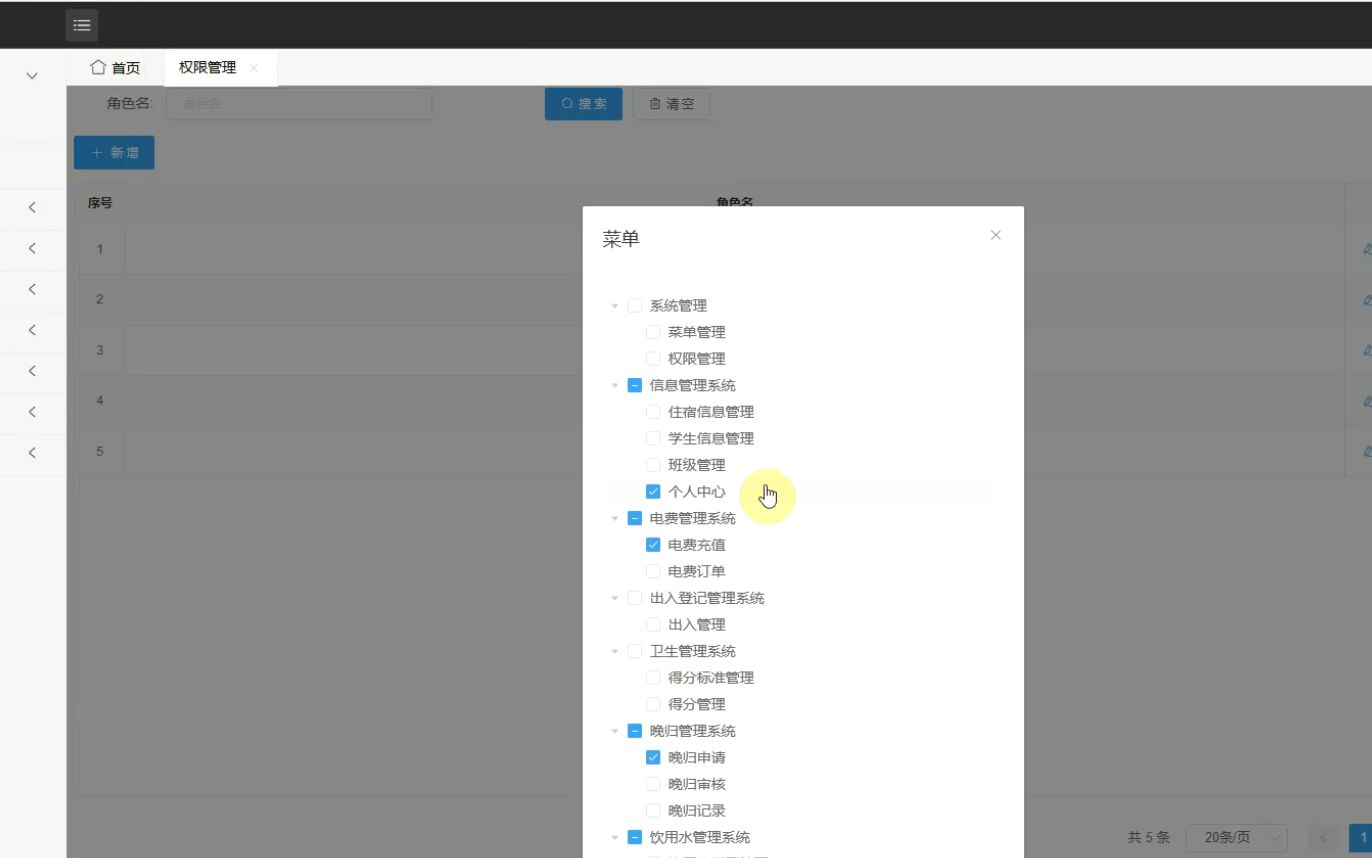
Task: Click the 序号 column header
Action: 100,203
